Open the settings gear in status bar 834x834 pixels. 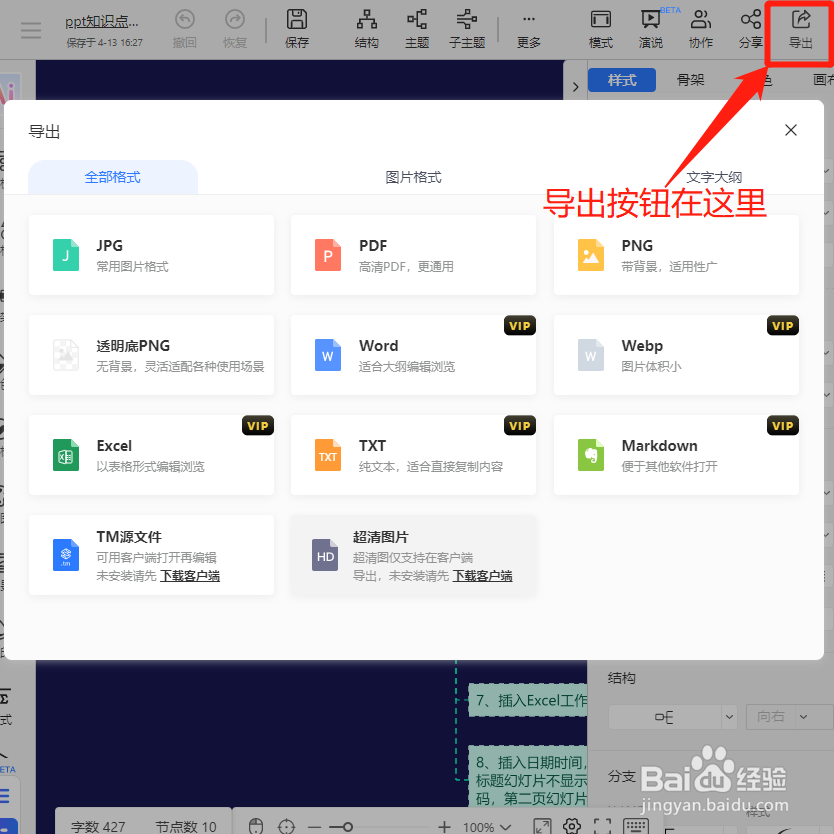571,827
